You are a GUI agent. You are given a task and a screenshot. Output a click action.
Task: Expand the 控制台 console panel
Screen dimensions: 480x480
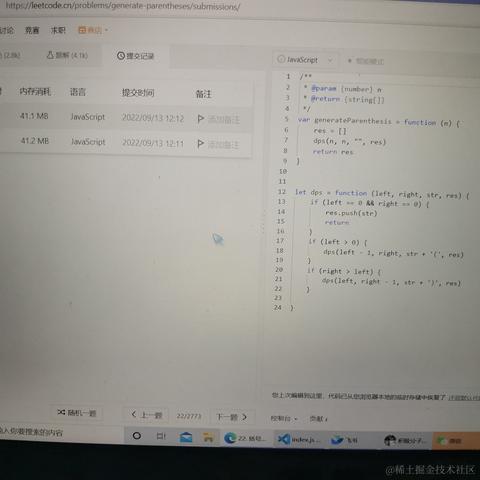[284, 418]
